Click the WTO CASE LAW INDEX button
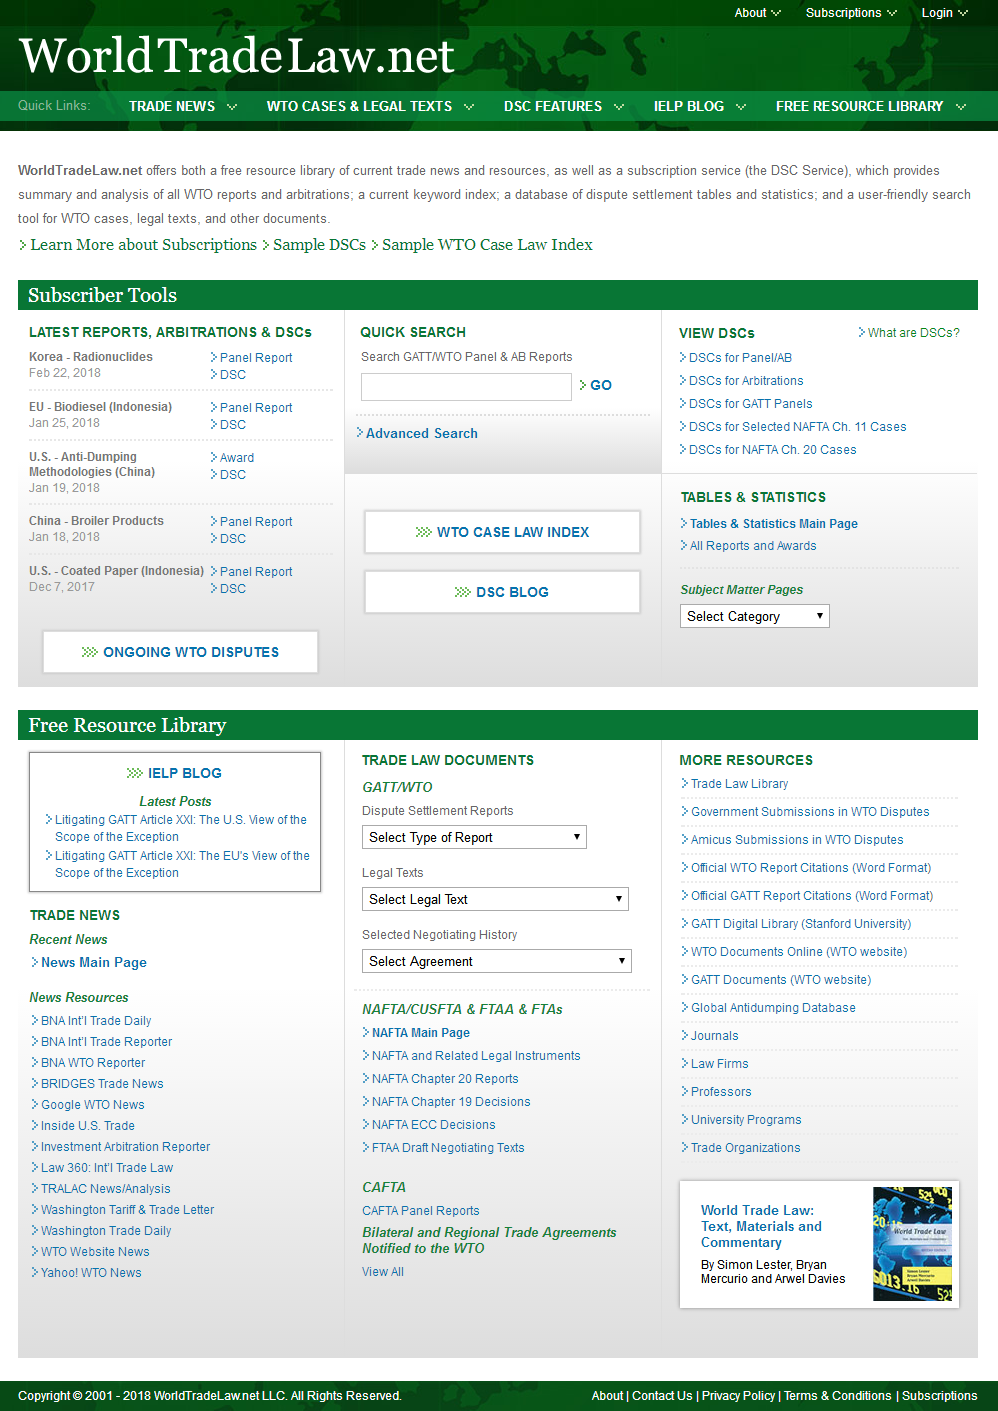The height and width of the screenshot is (1411, 998). pyautogui.click(x=502, y=532)
